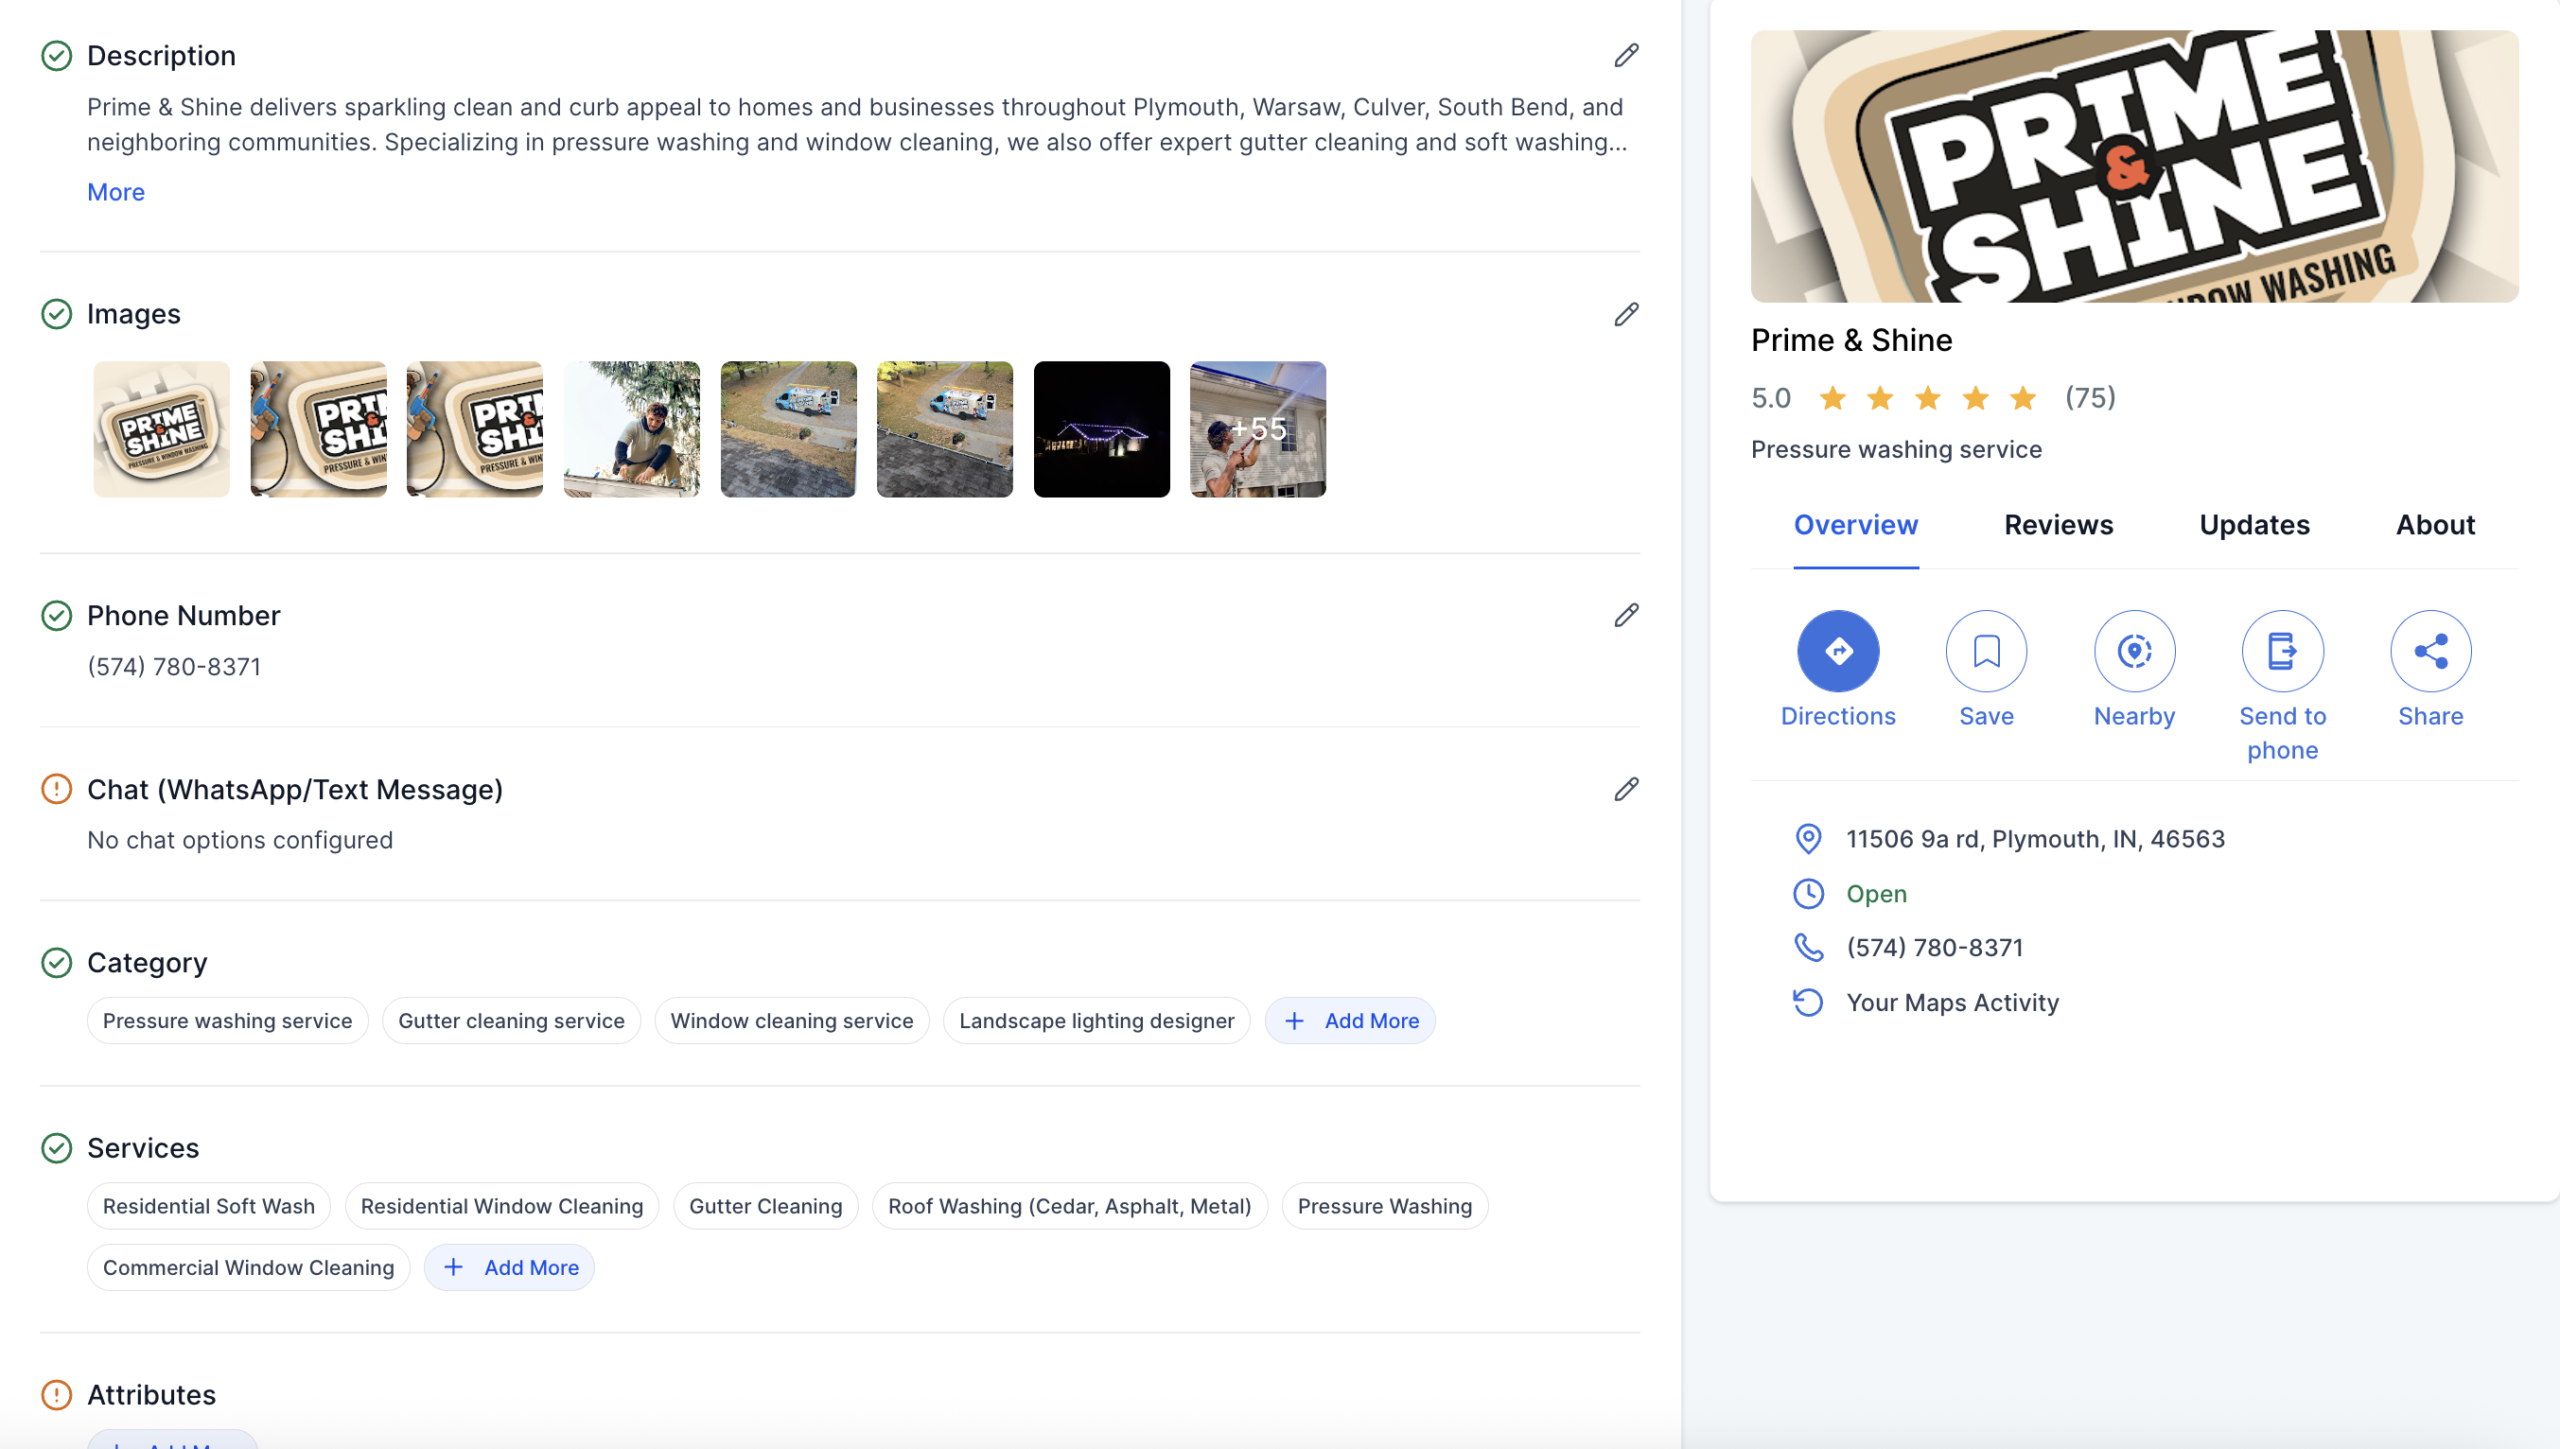Expand the description with More link
Image resolution: width=2560 pixels, height=1449 pixels.
tap(116, 192)
